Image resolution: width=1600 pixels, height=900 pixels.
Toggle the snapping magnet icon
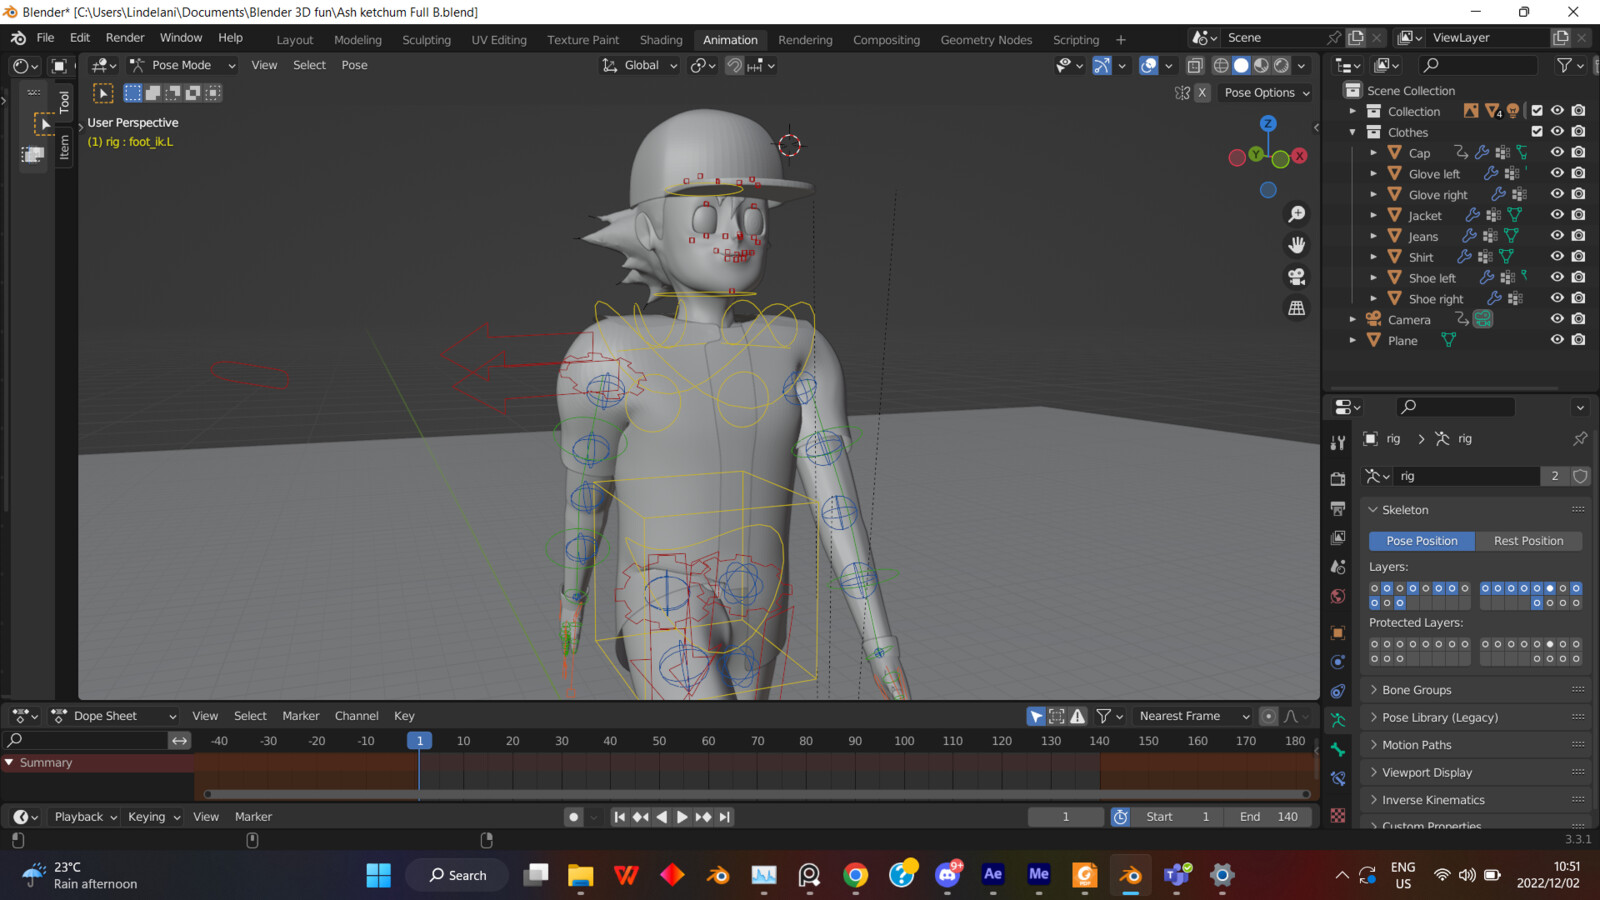click(x=734, y=65)
